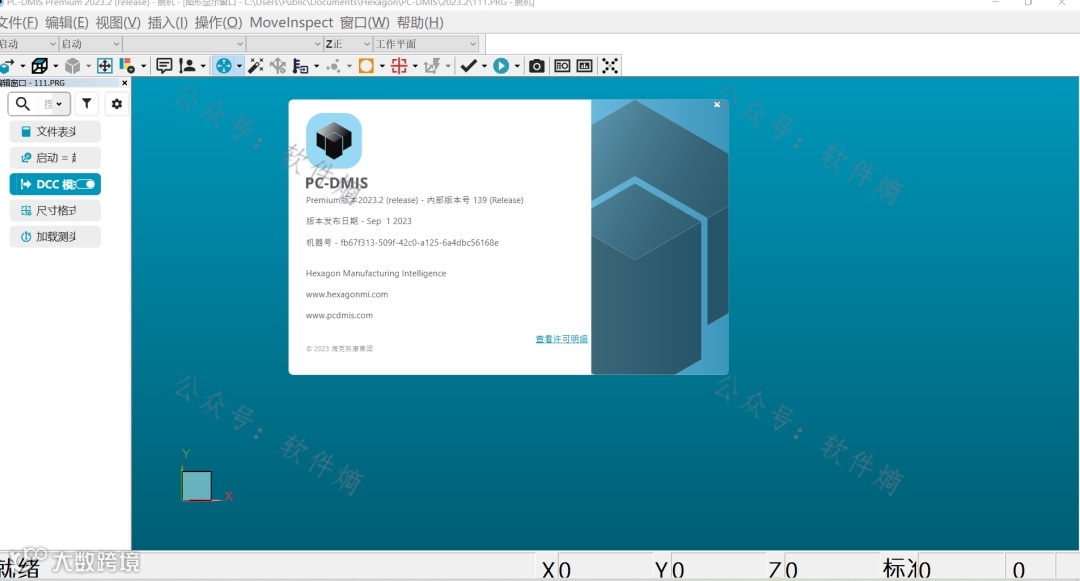Image resolution: width=1080 pixels, height=581 pixels.
Task: Click the operator person icon
Action: pos(187,66)
